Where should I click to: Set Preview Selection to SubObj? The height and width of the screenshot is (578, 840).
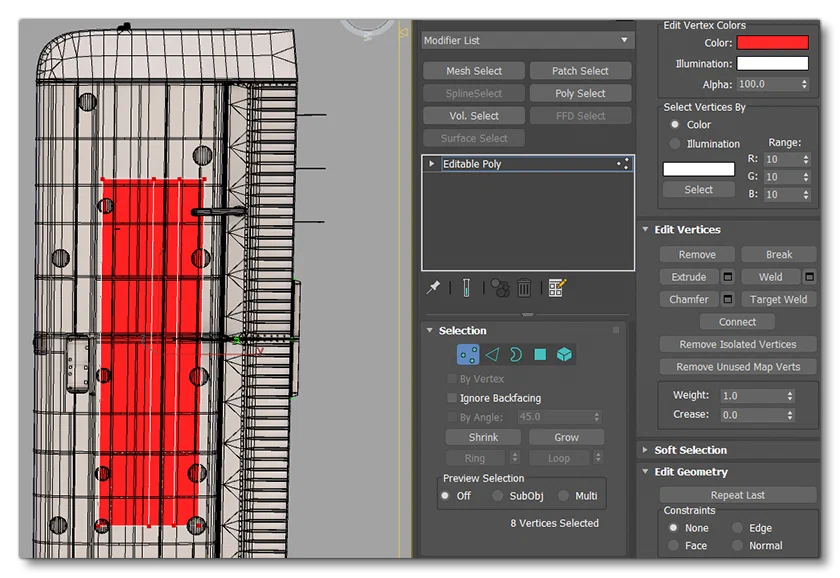(498, 496)
